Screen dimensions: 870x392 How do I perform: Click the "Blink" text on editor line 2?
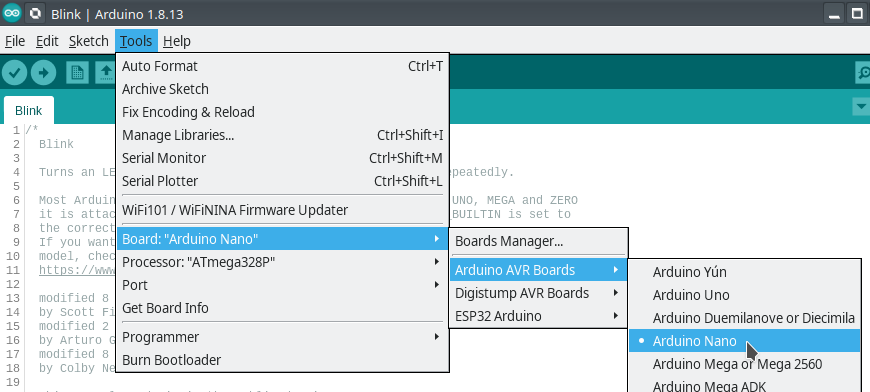pyautogui.click(x=56, y=144)
